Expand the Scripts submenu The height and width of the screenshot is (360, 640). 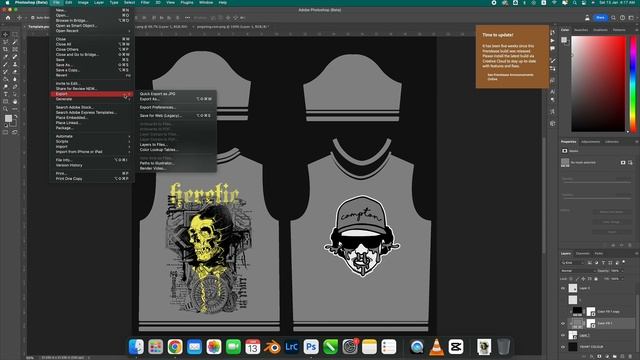click(93, 141)
